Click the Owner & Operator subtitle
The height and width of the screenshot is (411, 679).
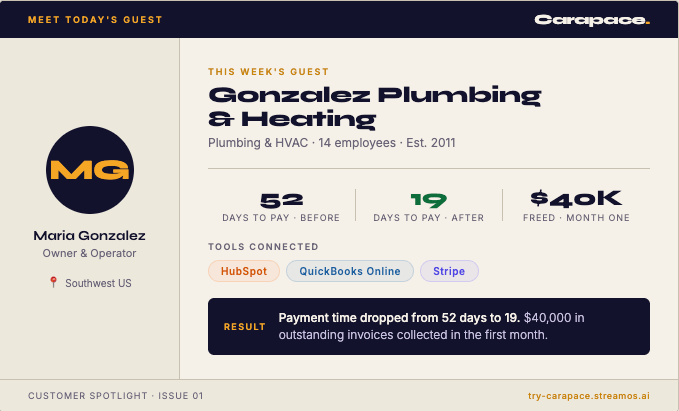(x=89, y=253)
